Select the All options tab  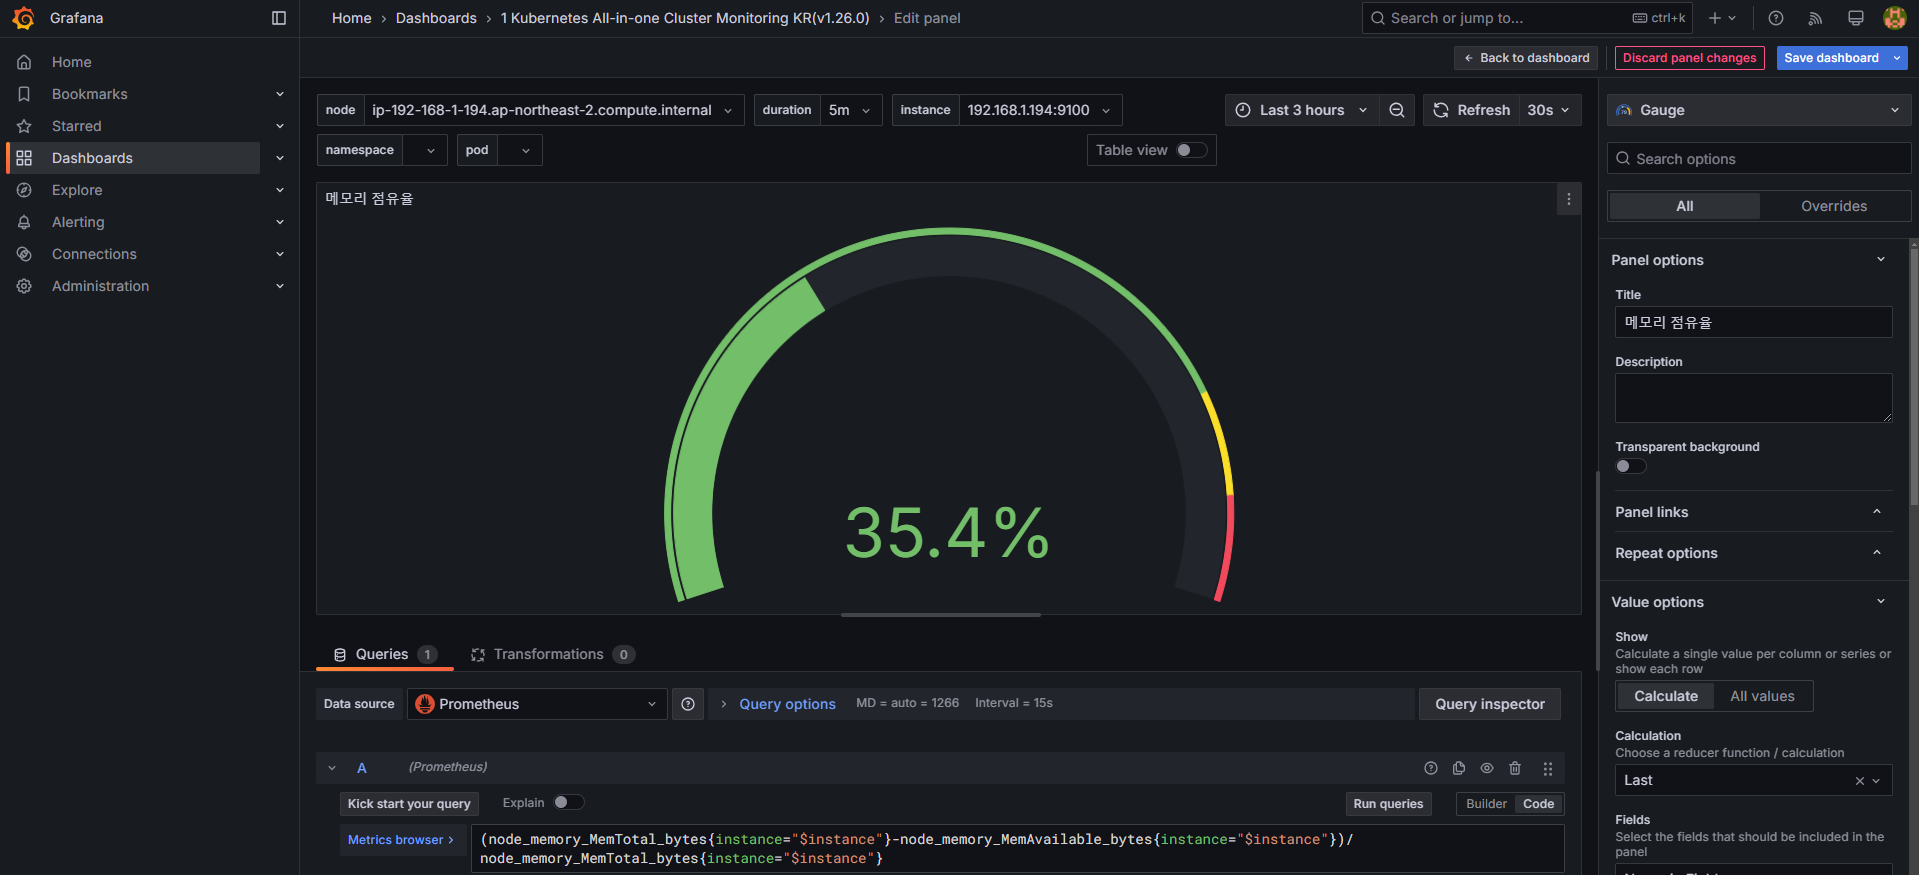tap(1684, 206)
